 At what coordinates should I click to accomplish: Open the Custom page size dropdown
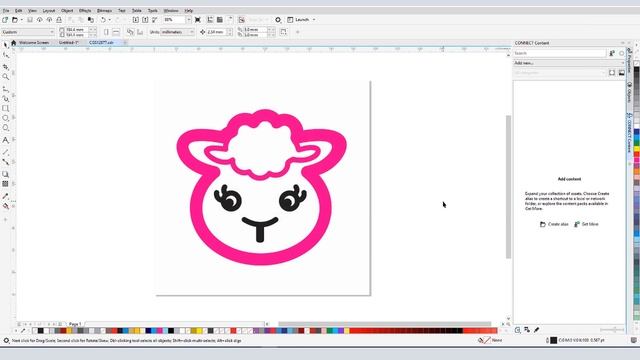click(28, 32)
